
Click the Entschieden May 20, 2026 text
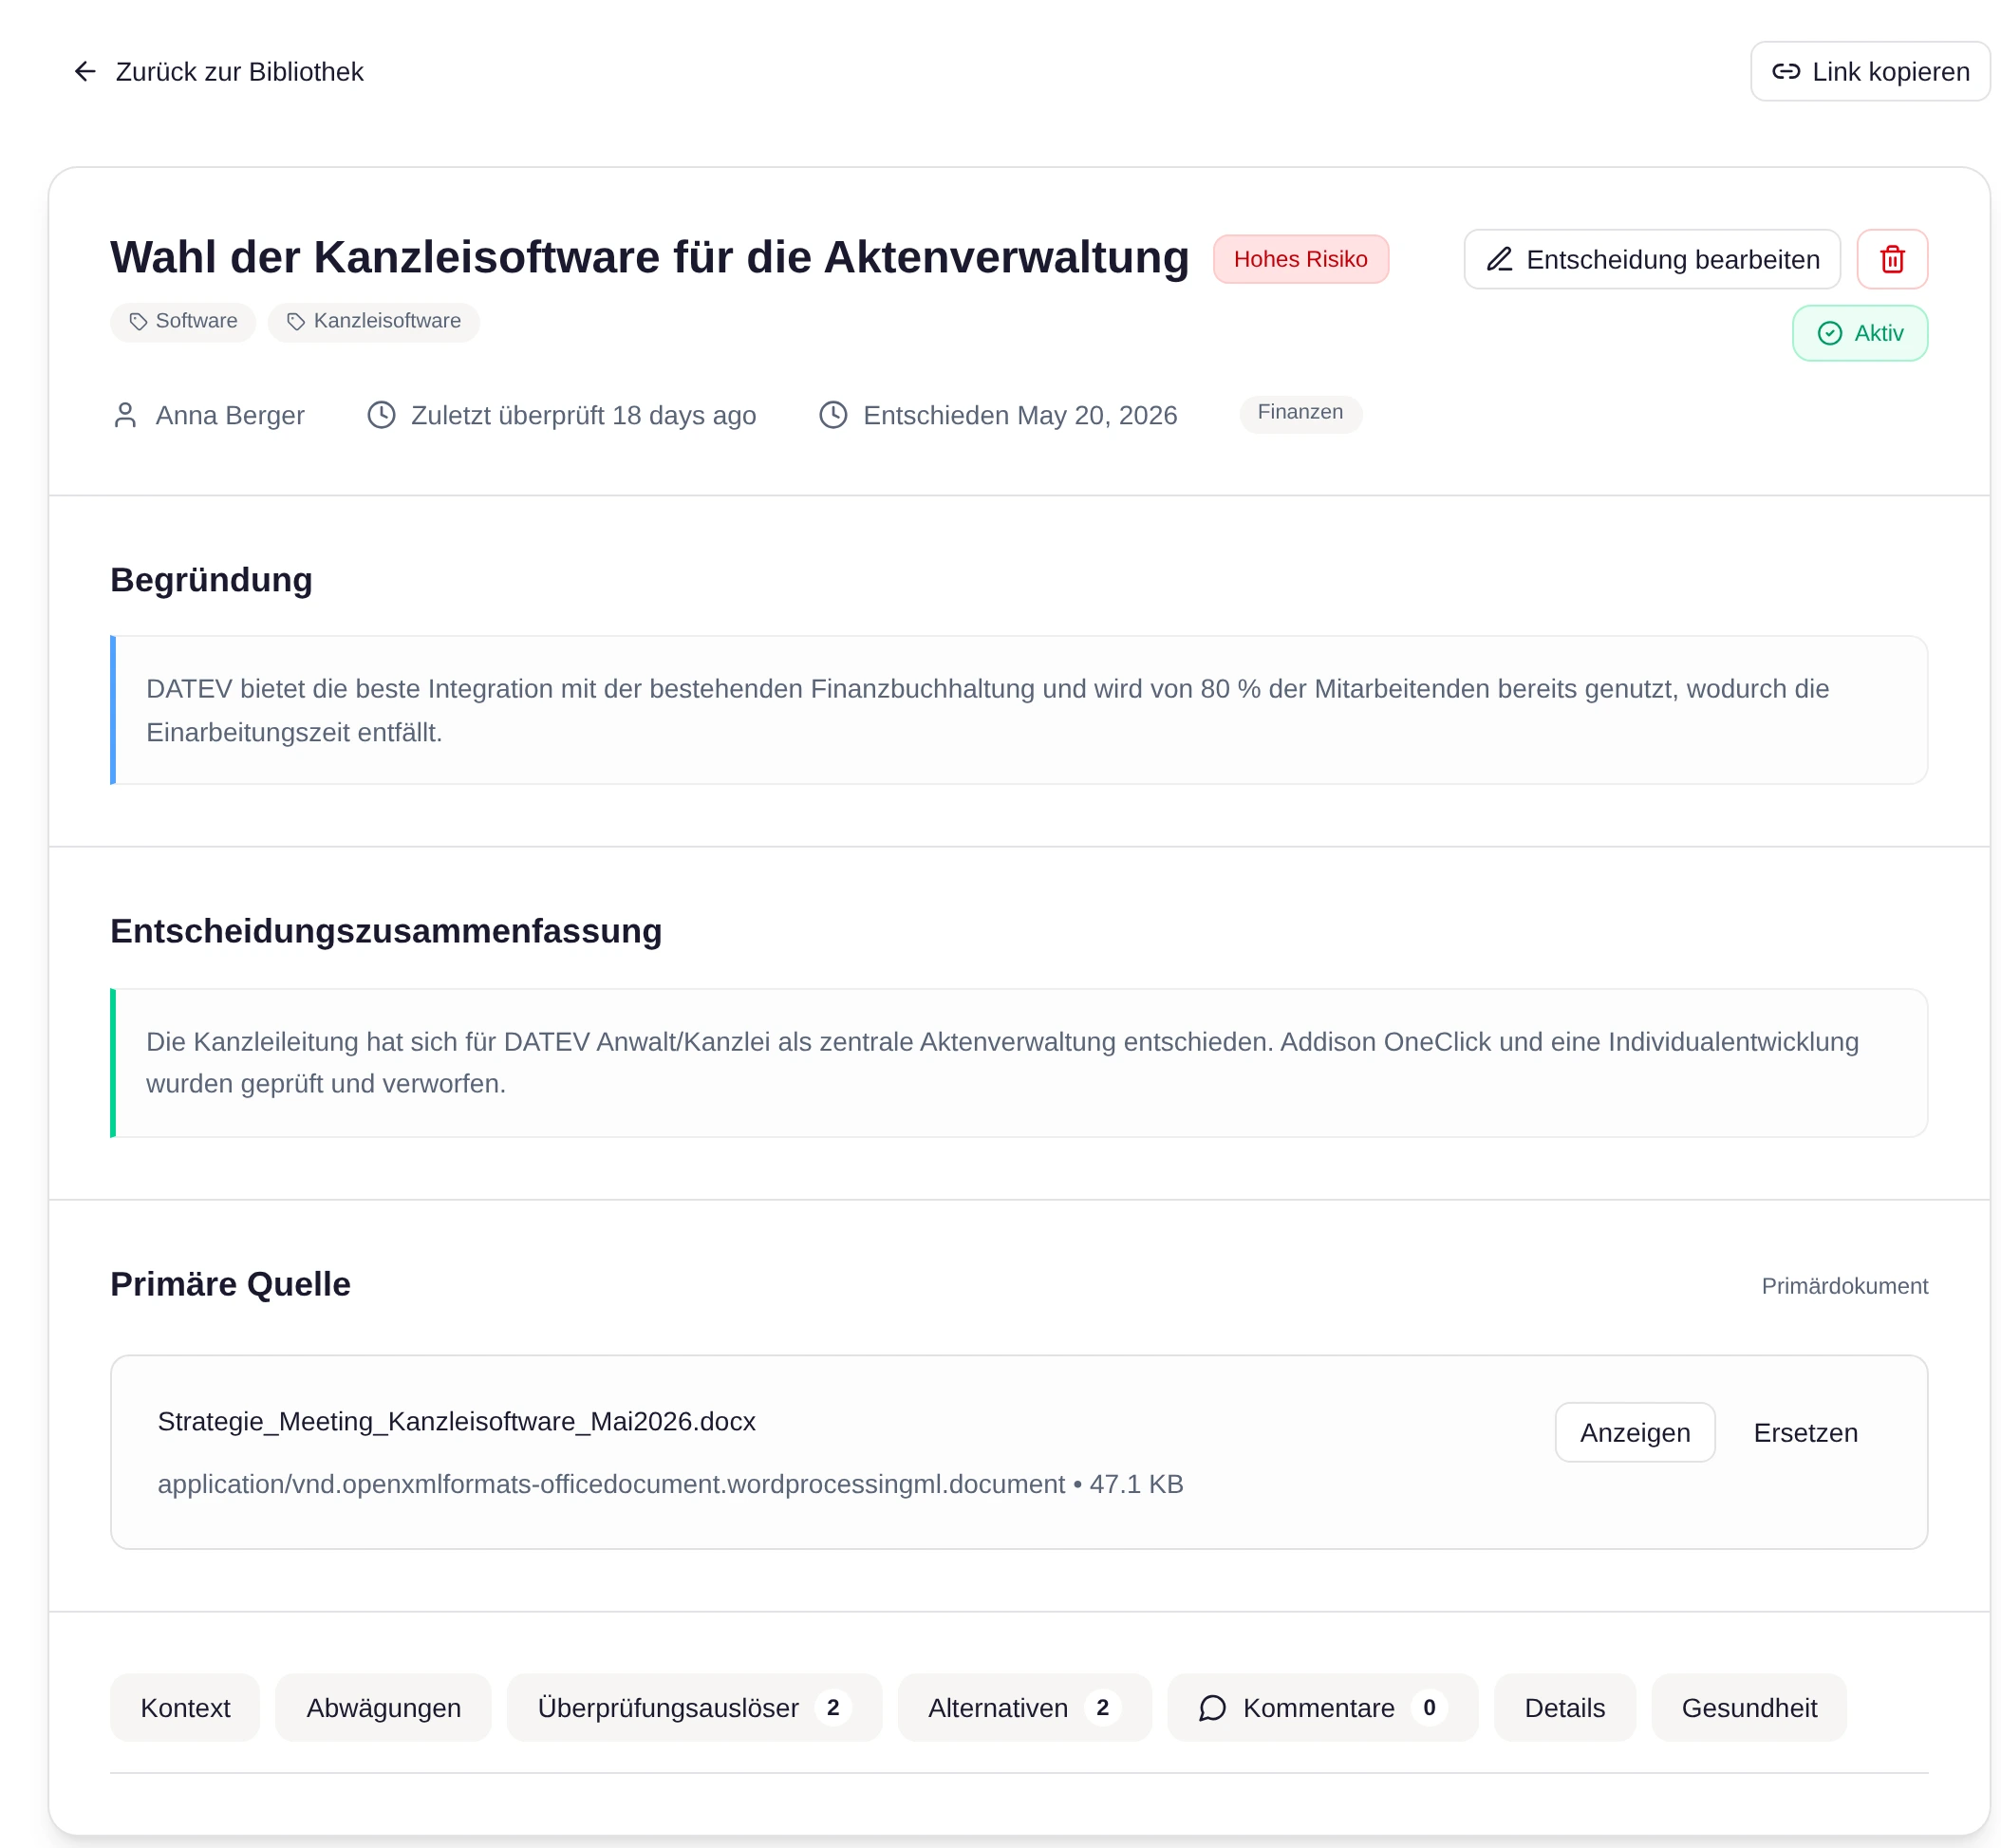click(x=1020, y=416)
